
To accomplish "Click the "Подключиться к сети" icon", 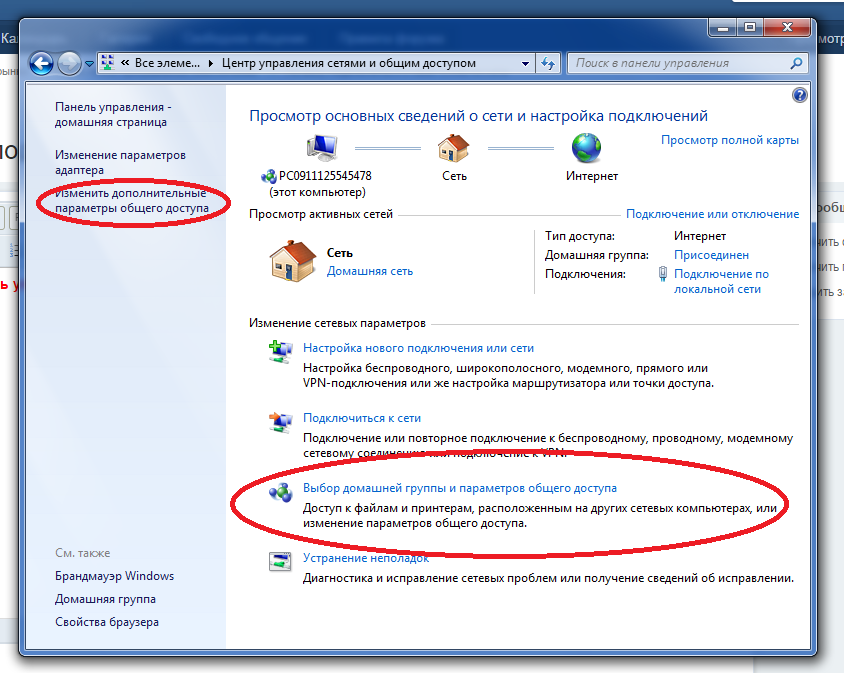I will [x=280, y=422].
